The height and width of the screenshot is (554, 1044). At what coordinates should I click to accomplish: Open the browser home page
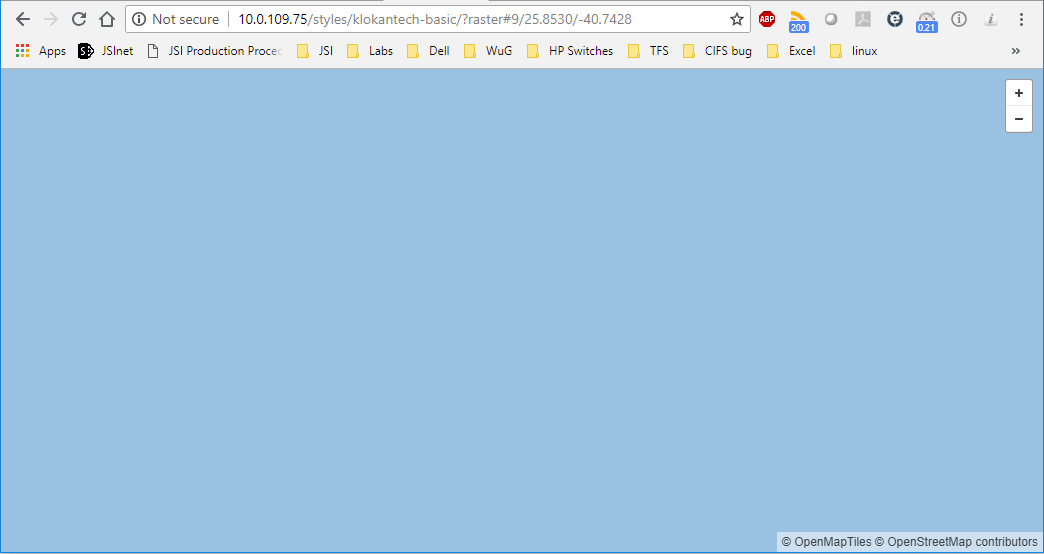(x=107, y=19)
